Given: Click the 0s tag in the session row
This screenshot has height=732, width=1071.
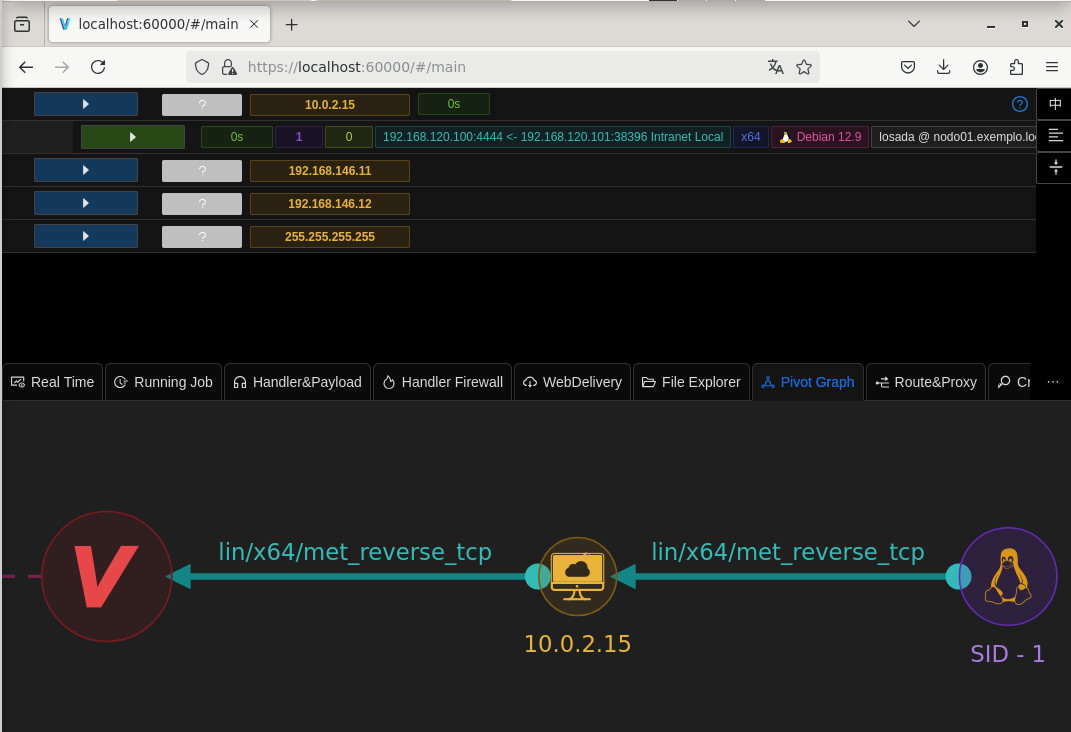Looking at the screenshot, I should coord(236,137).
